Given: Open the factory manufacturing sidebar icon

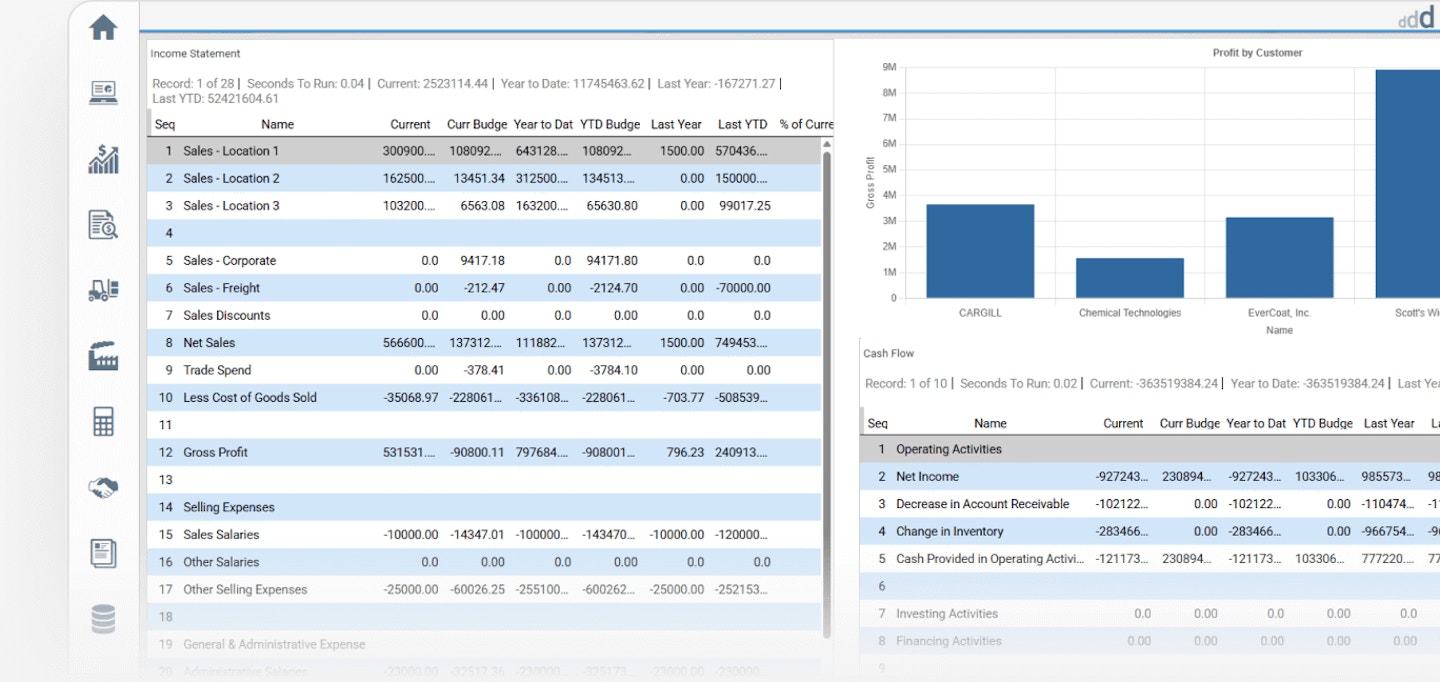Looking at the screenshot, I should click(103, 356).
